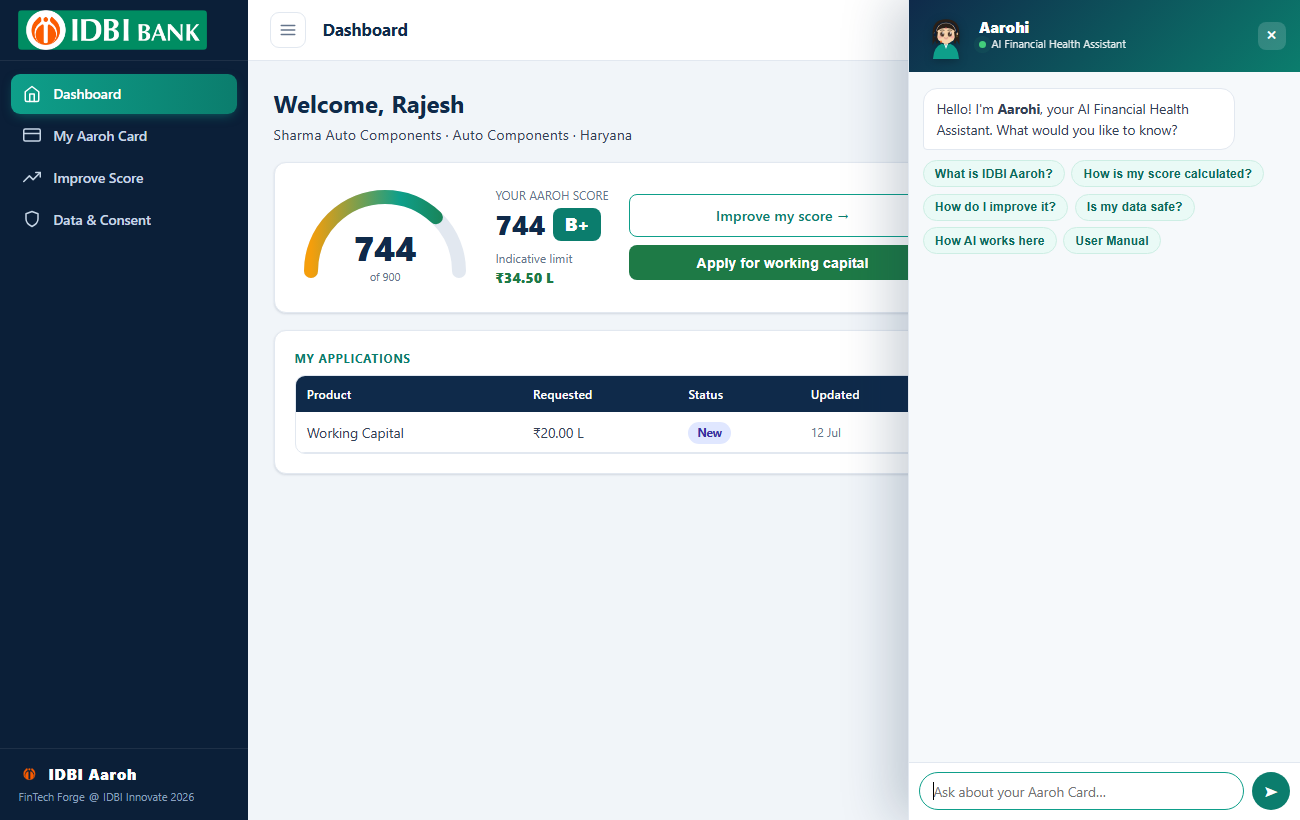
Task: Select 'How is my score calculated?' chip
Action: tap(1167, 174)
